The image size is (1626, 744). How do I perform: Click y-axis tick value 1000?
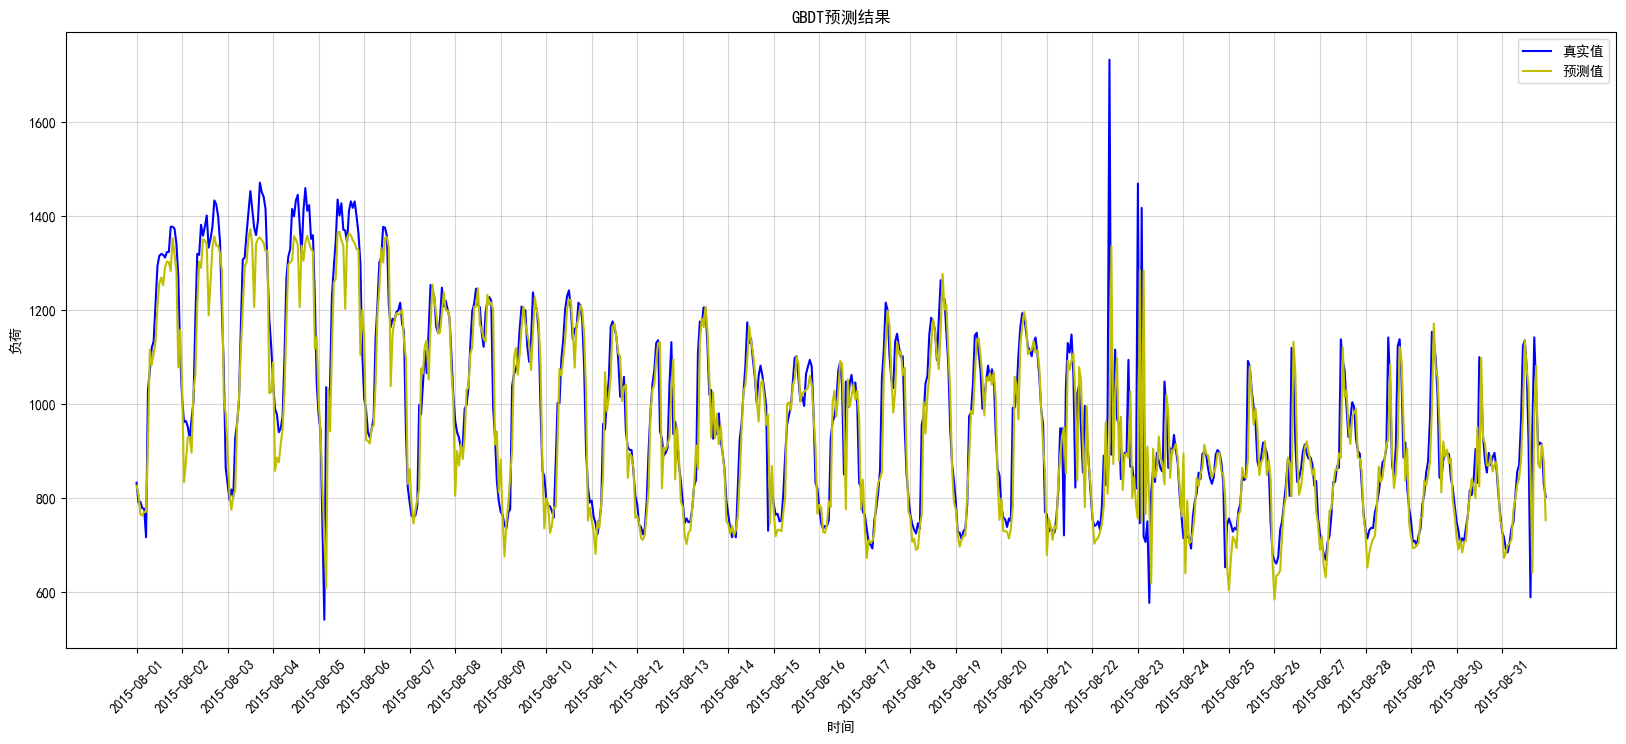click(x=41, y=405)
